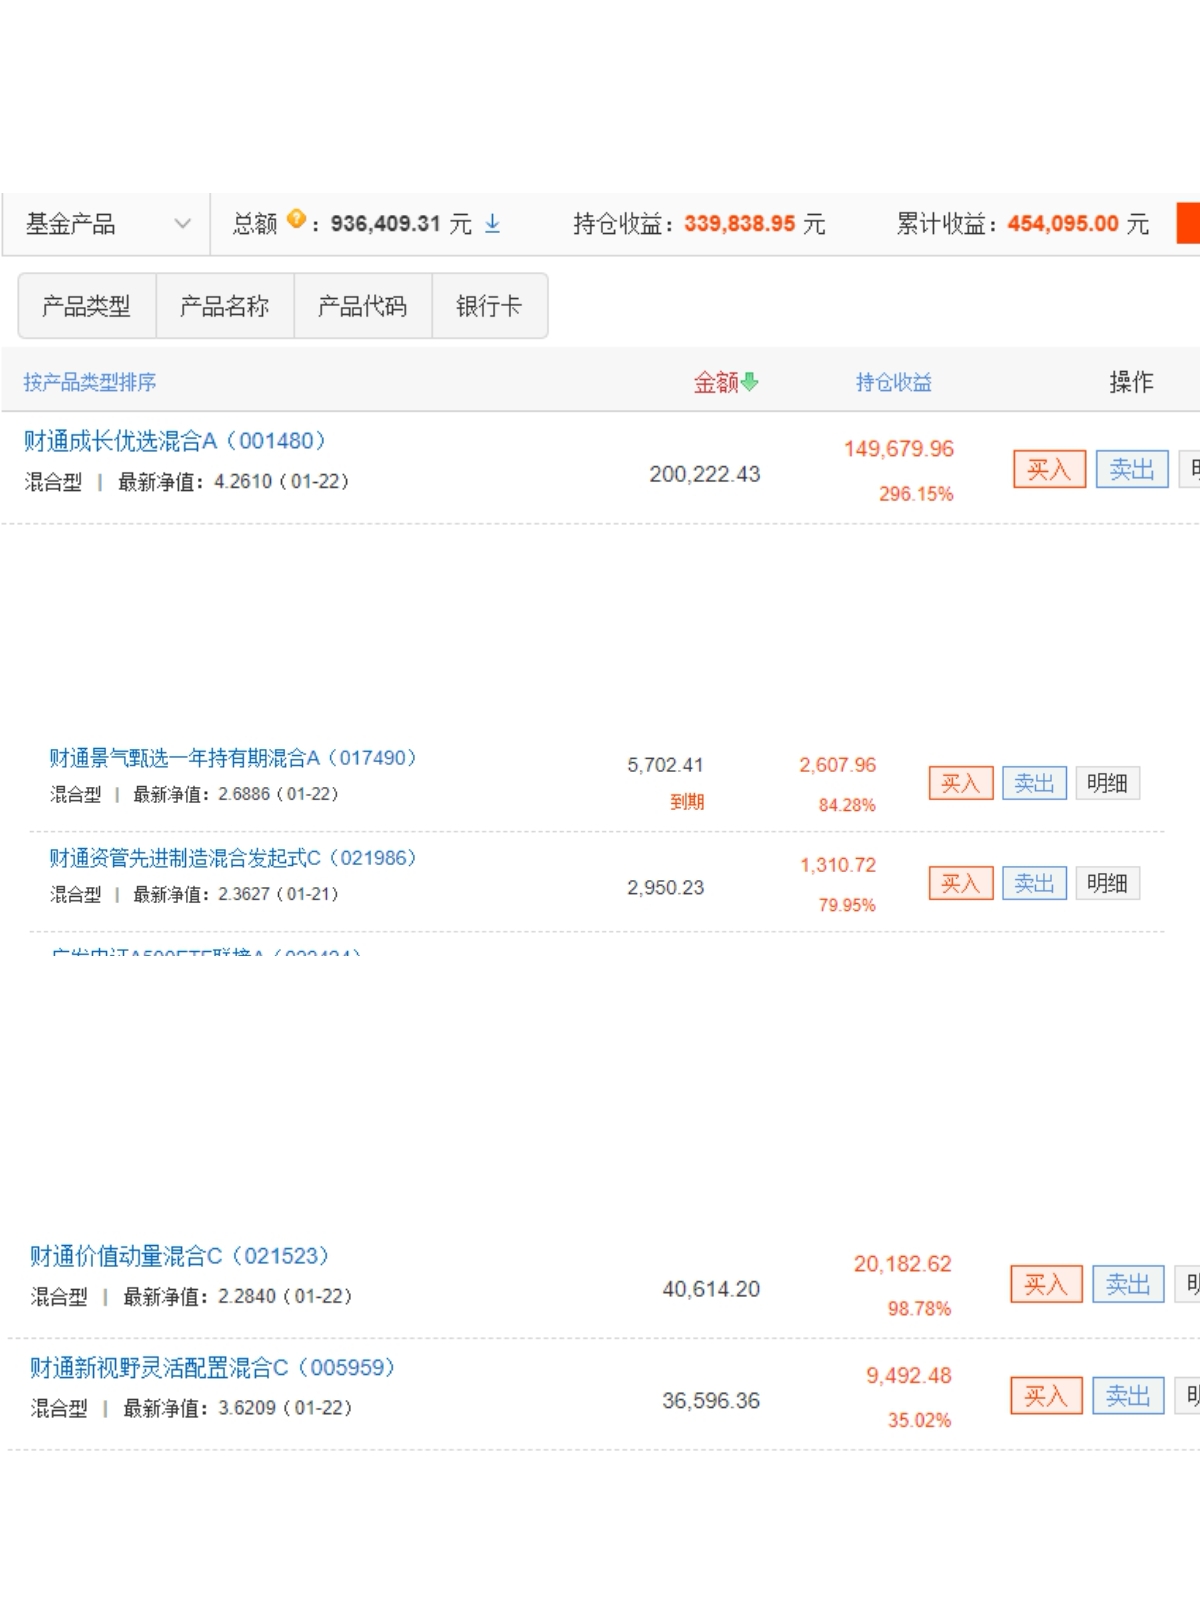Click amount 40,614.20
The height and width of the screenshot is (1600, 1200).
coord(711,1289)
